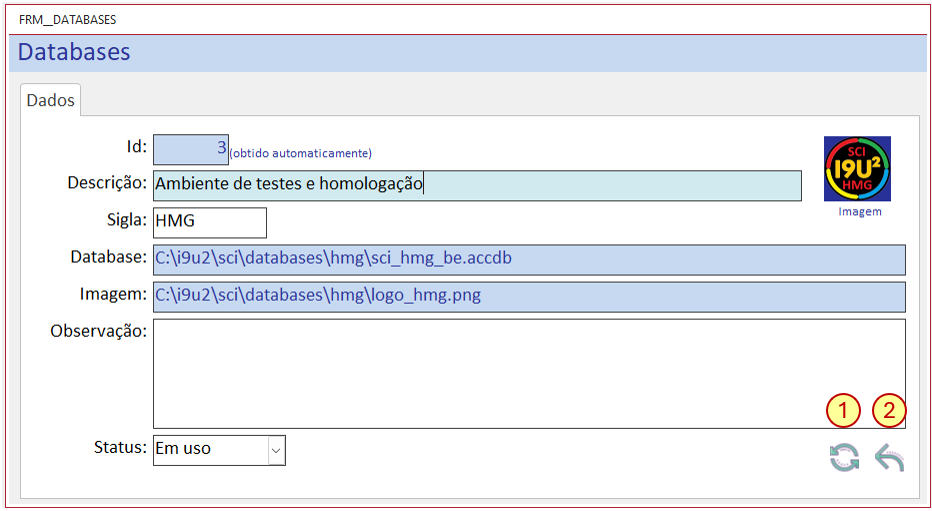932x511 pixels.
Task: Click the Imagem path field
Action: pyautogui.click(x=529, y=296)
